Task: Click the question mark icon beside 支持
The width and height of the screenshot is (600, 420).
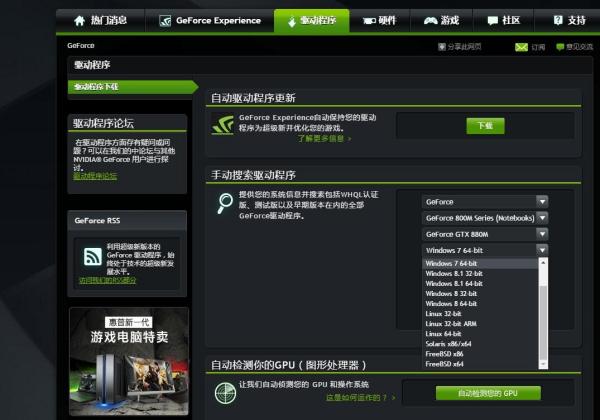Action: [x=558, y=20]
